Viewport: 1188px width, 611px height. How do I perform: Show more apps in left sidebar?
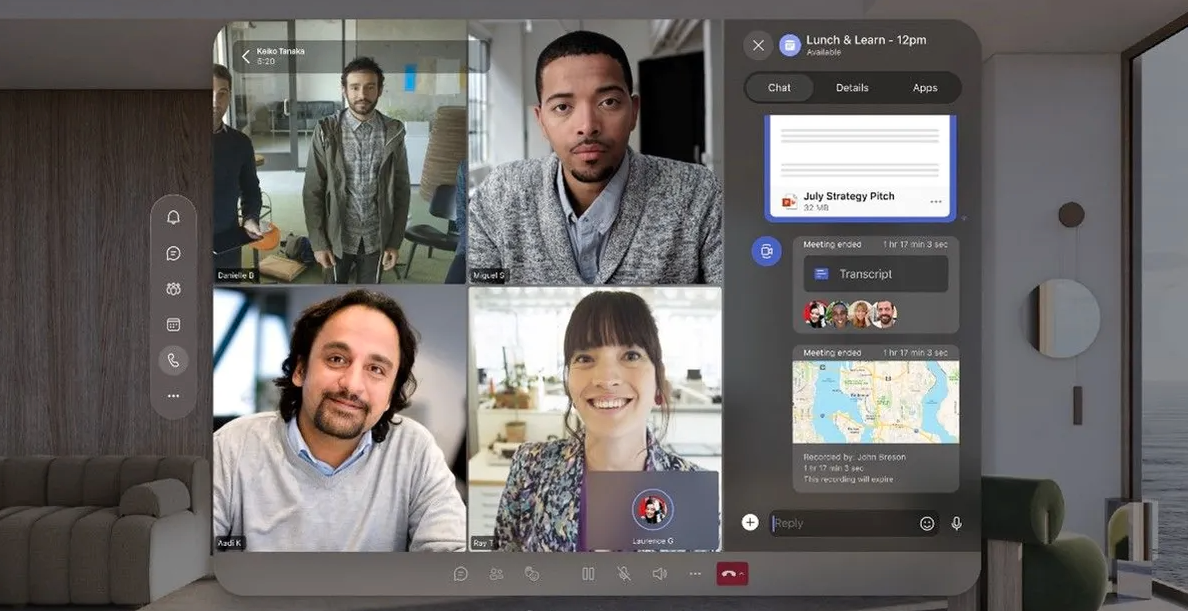(173, 396)
